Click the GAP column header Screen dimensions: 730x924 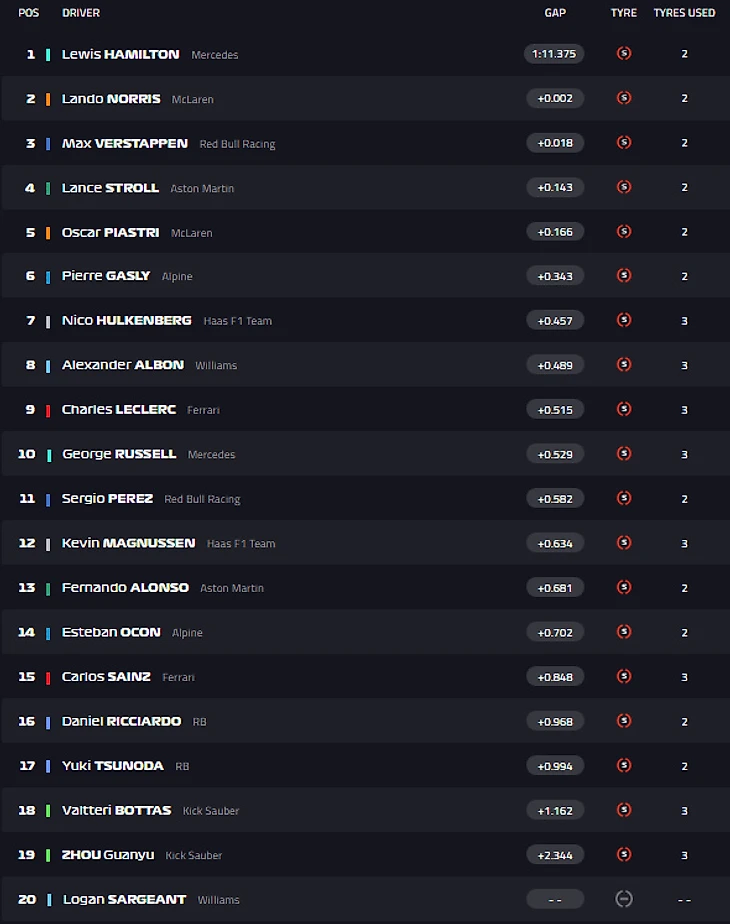coord(555,12)
